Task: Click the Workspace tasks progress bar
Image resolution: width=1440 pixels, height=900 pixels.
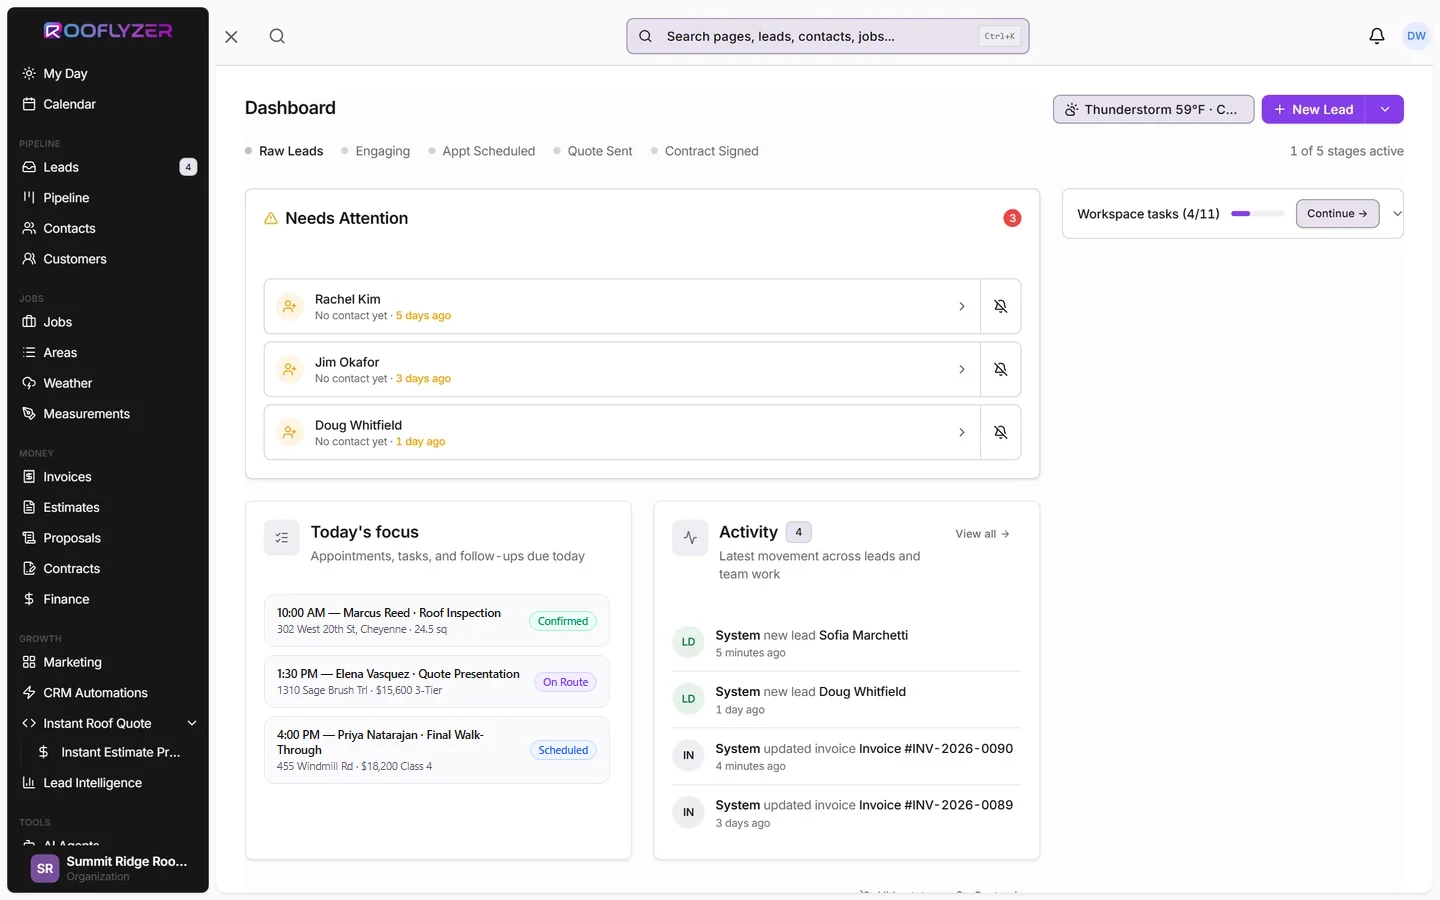Action: click(1257, 213)
